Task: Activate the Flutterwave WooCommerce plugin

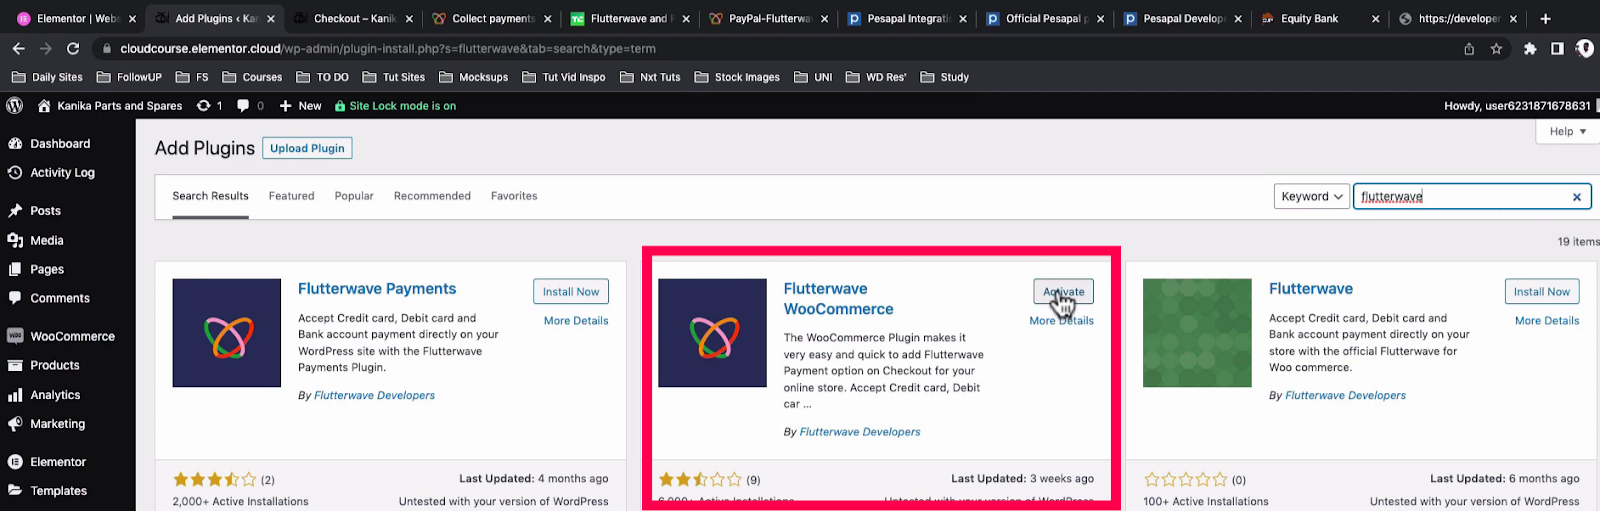Action: [1063, 291]
